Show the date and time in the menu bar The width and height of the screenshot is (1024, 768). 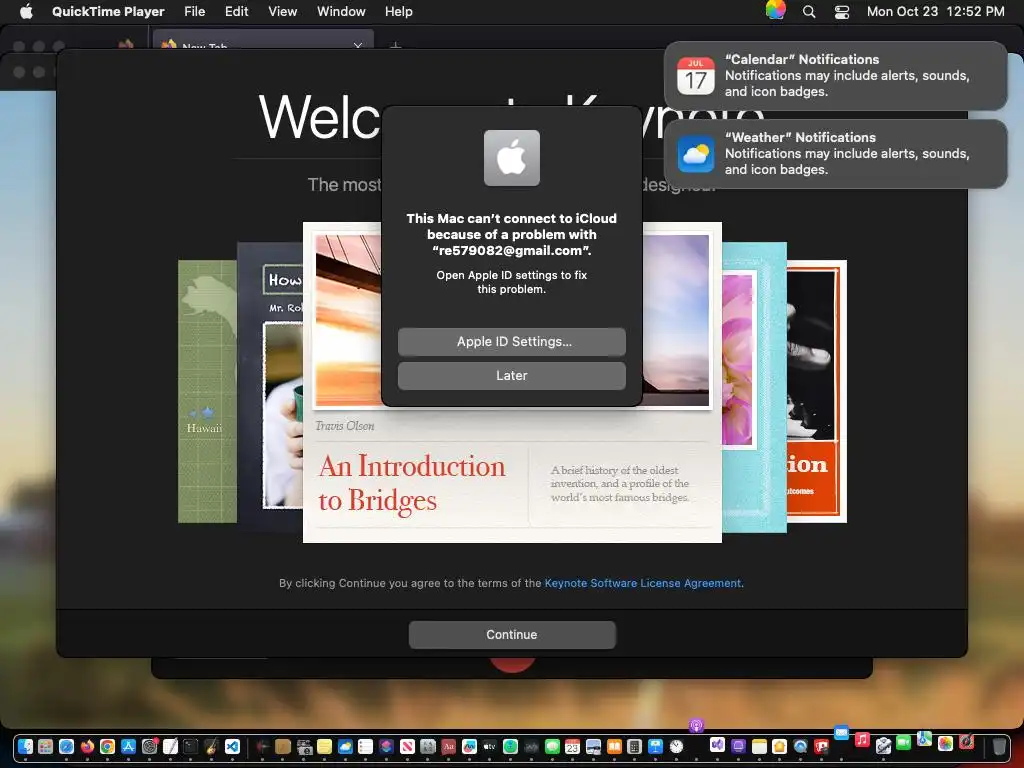[935, 12]
